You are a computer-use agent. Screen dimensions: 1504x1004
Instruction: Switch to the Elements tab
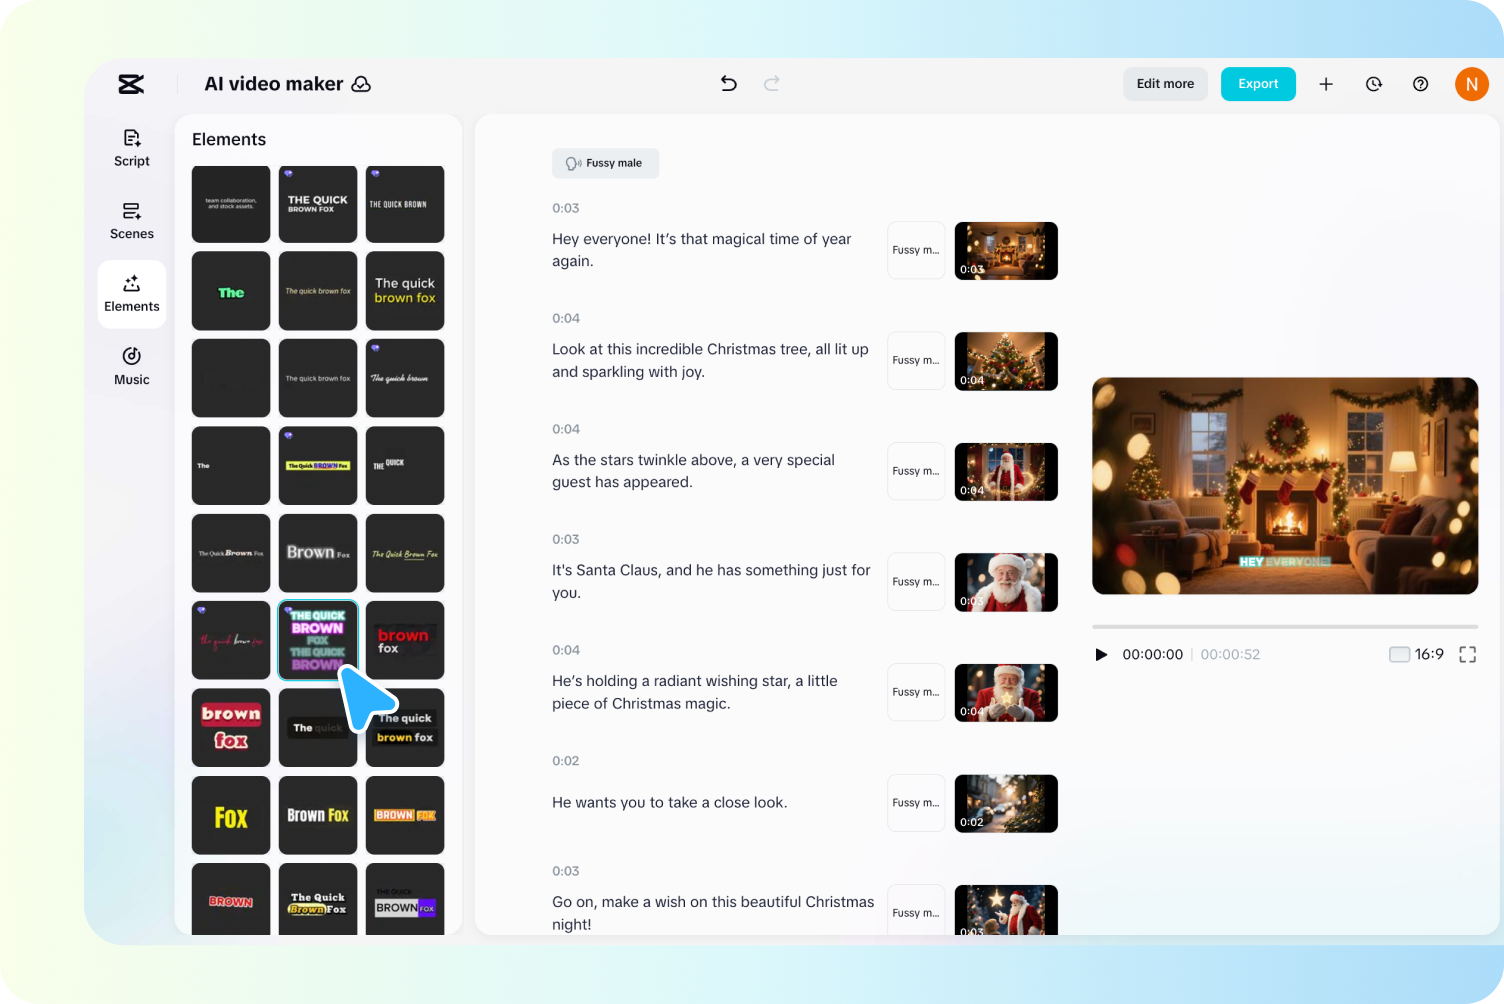(131, 293)
